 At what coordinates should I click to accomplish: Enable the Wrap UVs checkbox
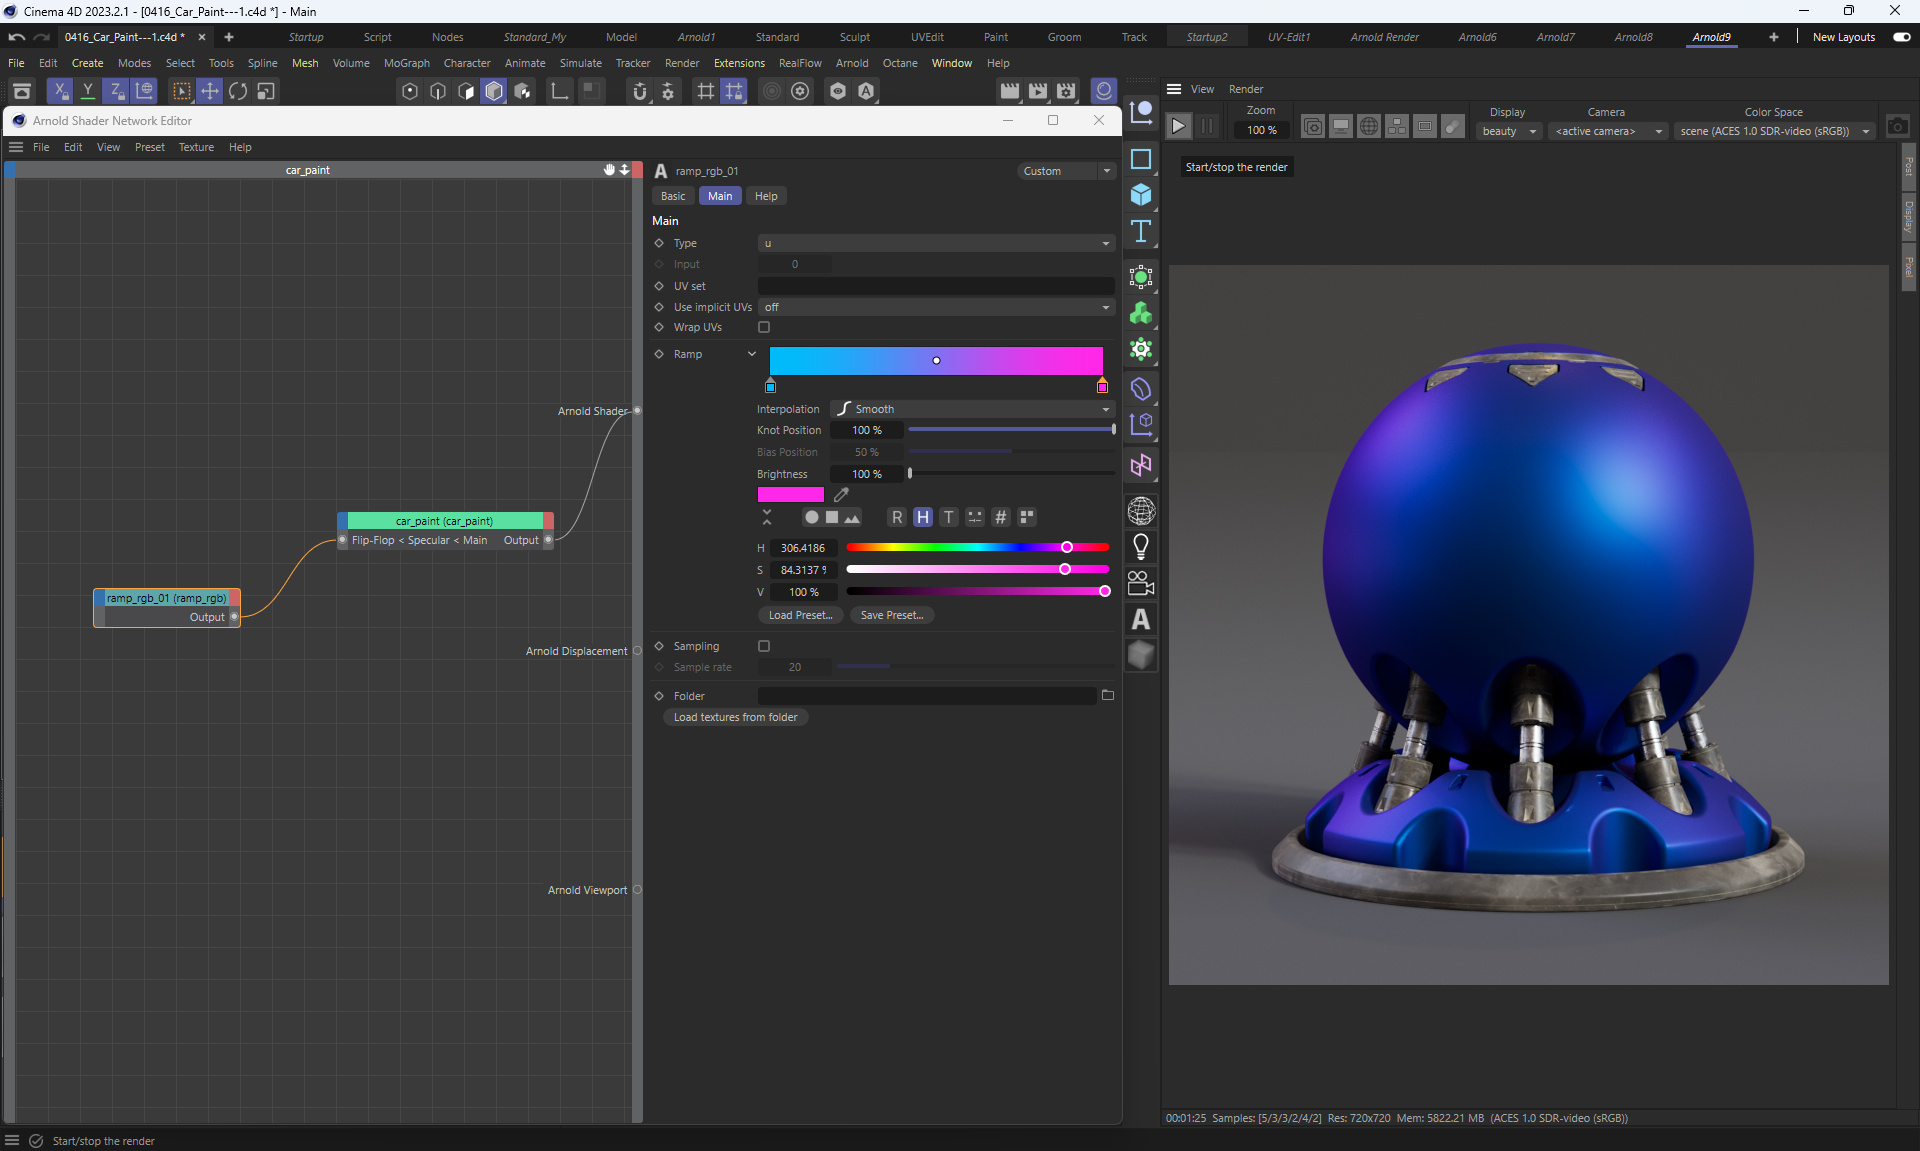click(764, 327)
